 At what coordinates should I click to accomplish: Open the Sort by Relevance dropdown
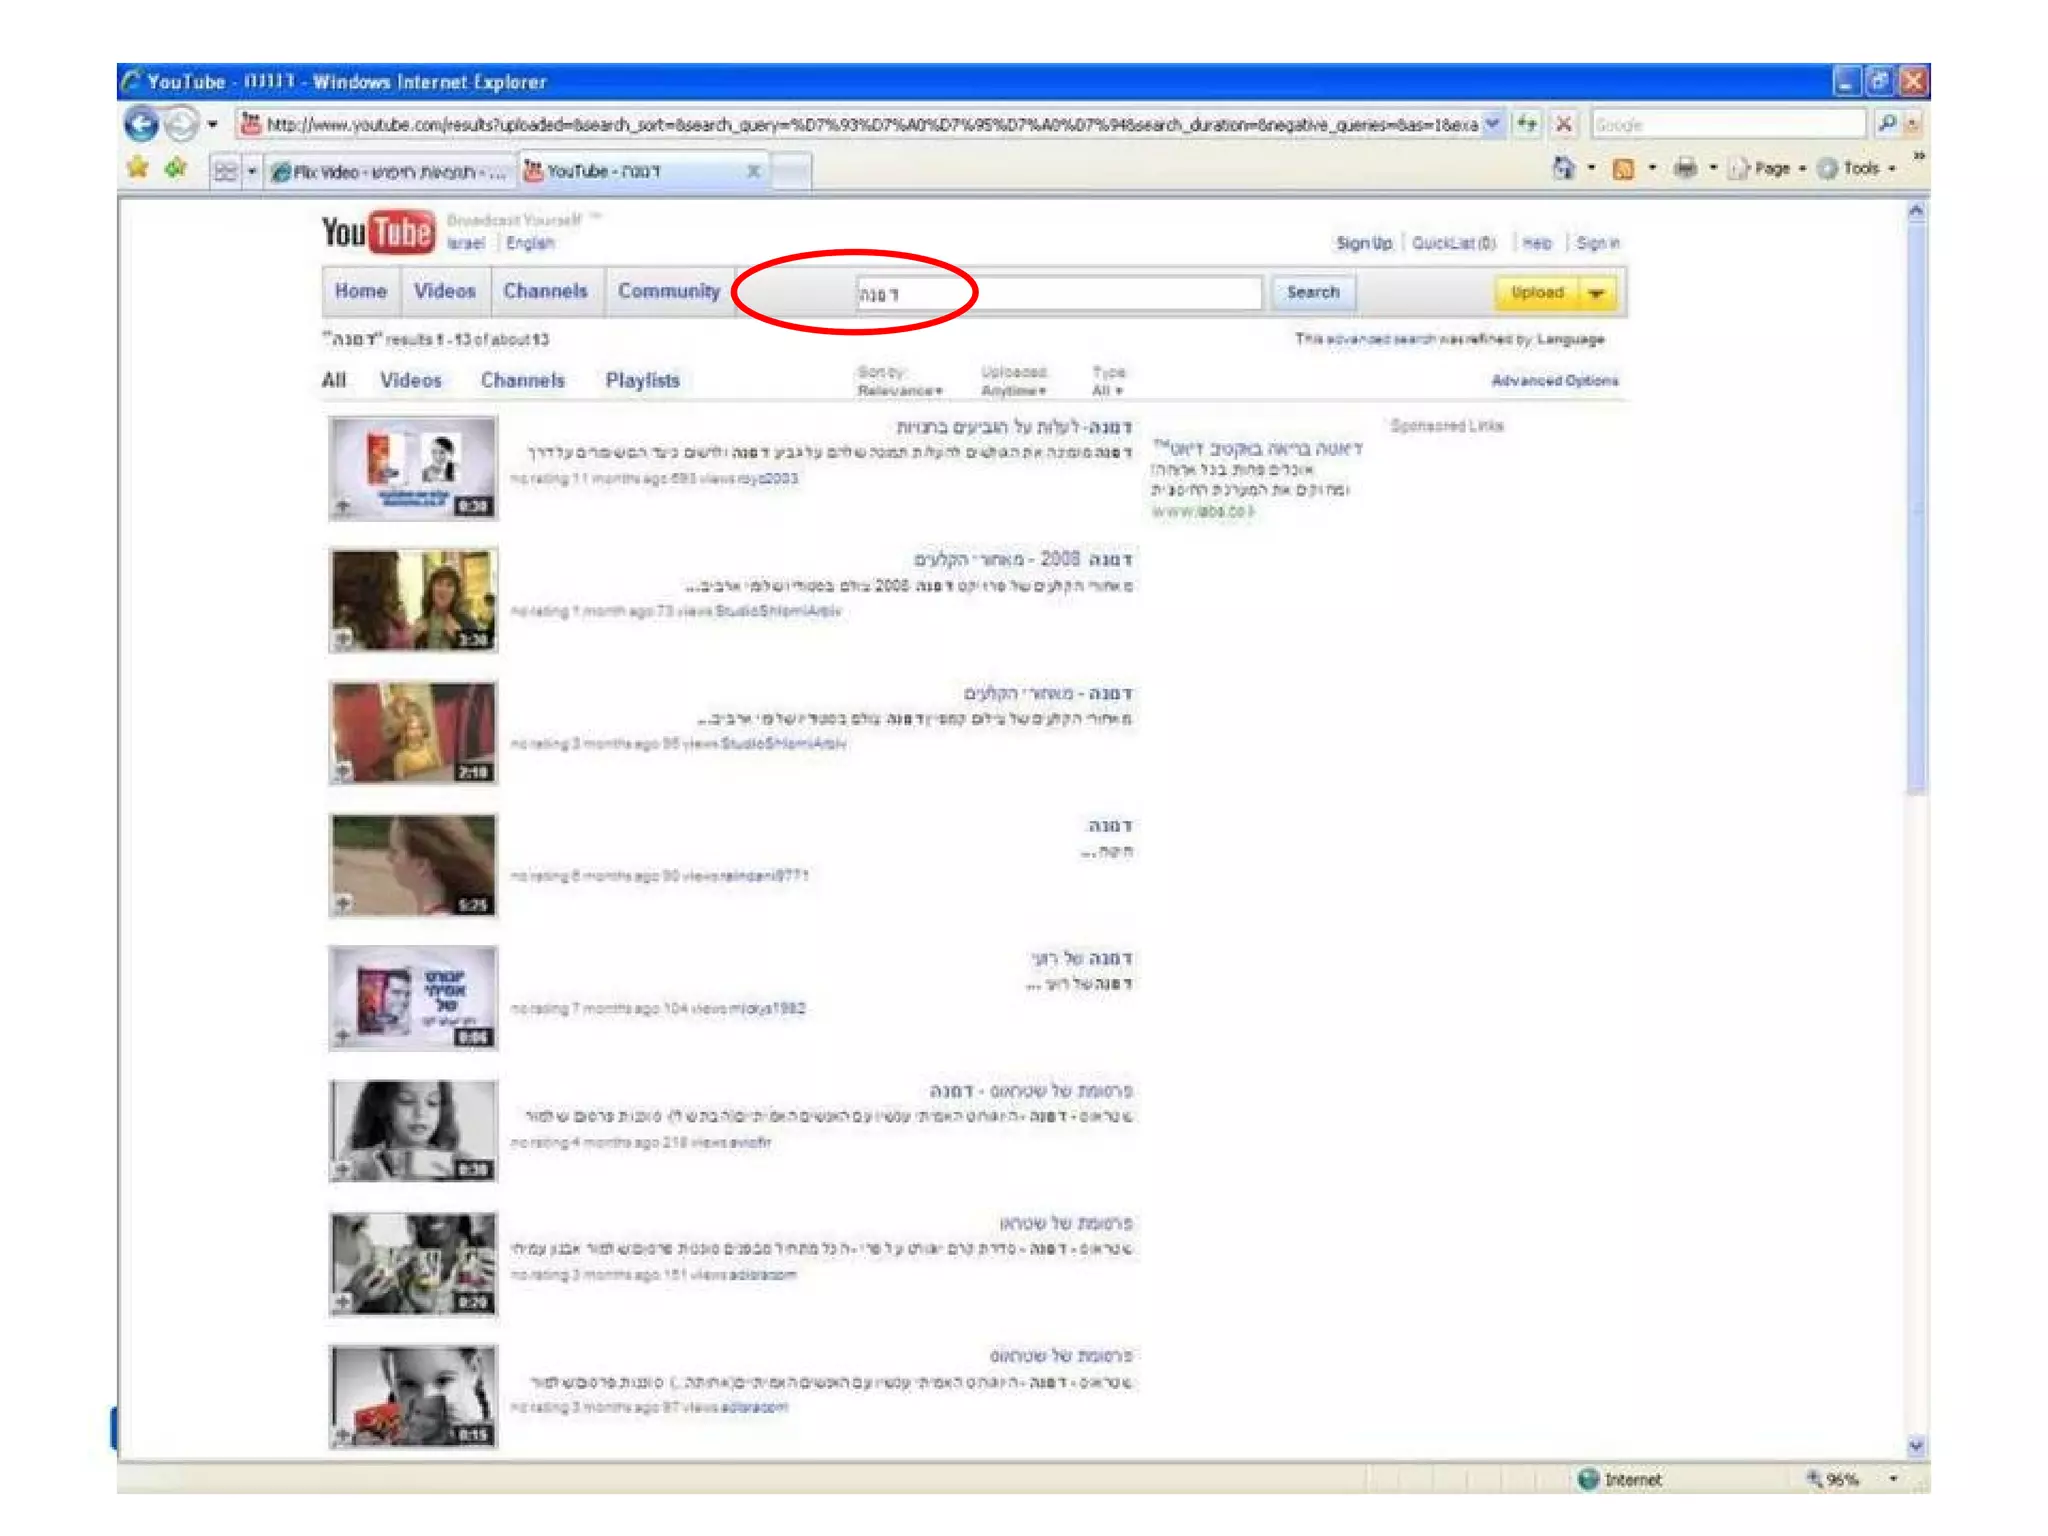(899, 391)
